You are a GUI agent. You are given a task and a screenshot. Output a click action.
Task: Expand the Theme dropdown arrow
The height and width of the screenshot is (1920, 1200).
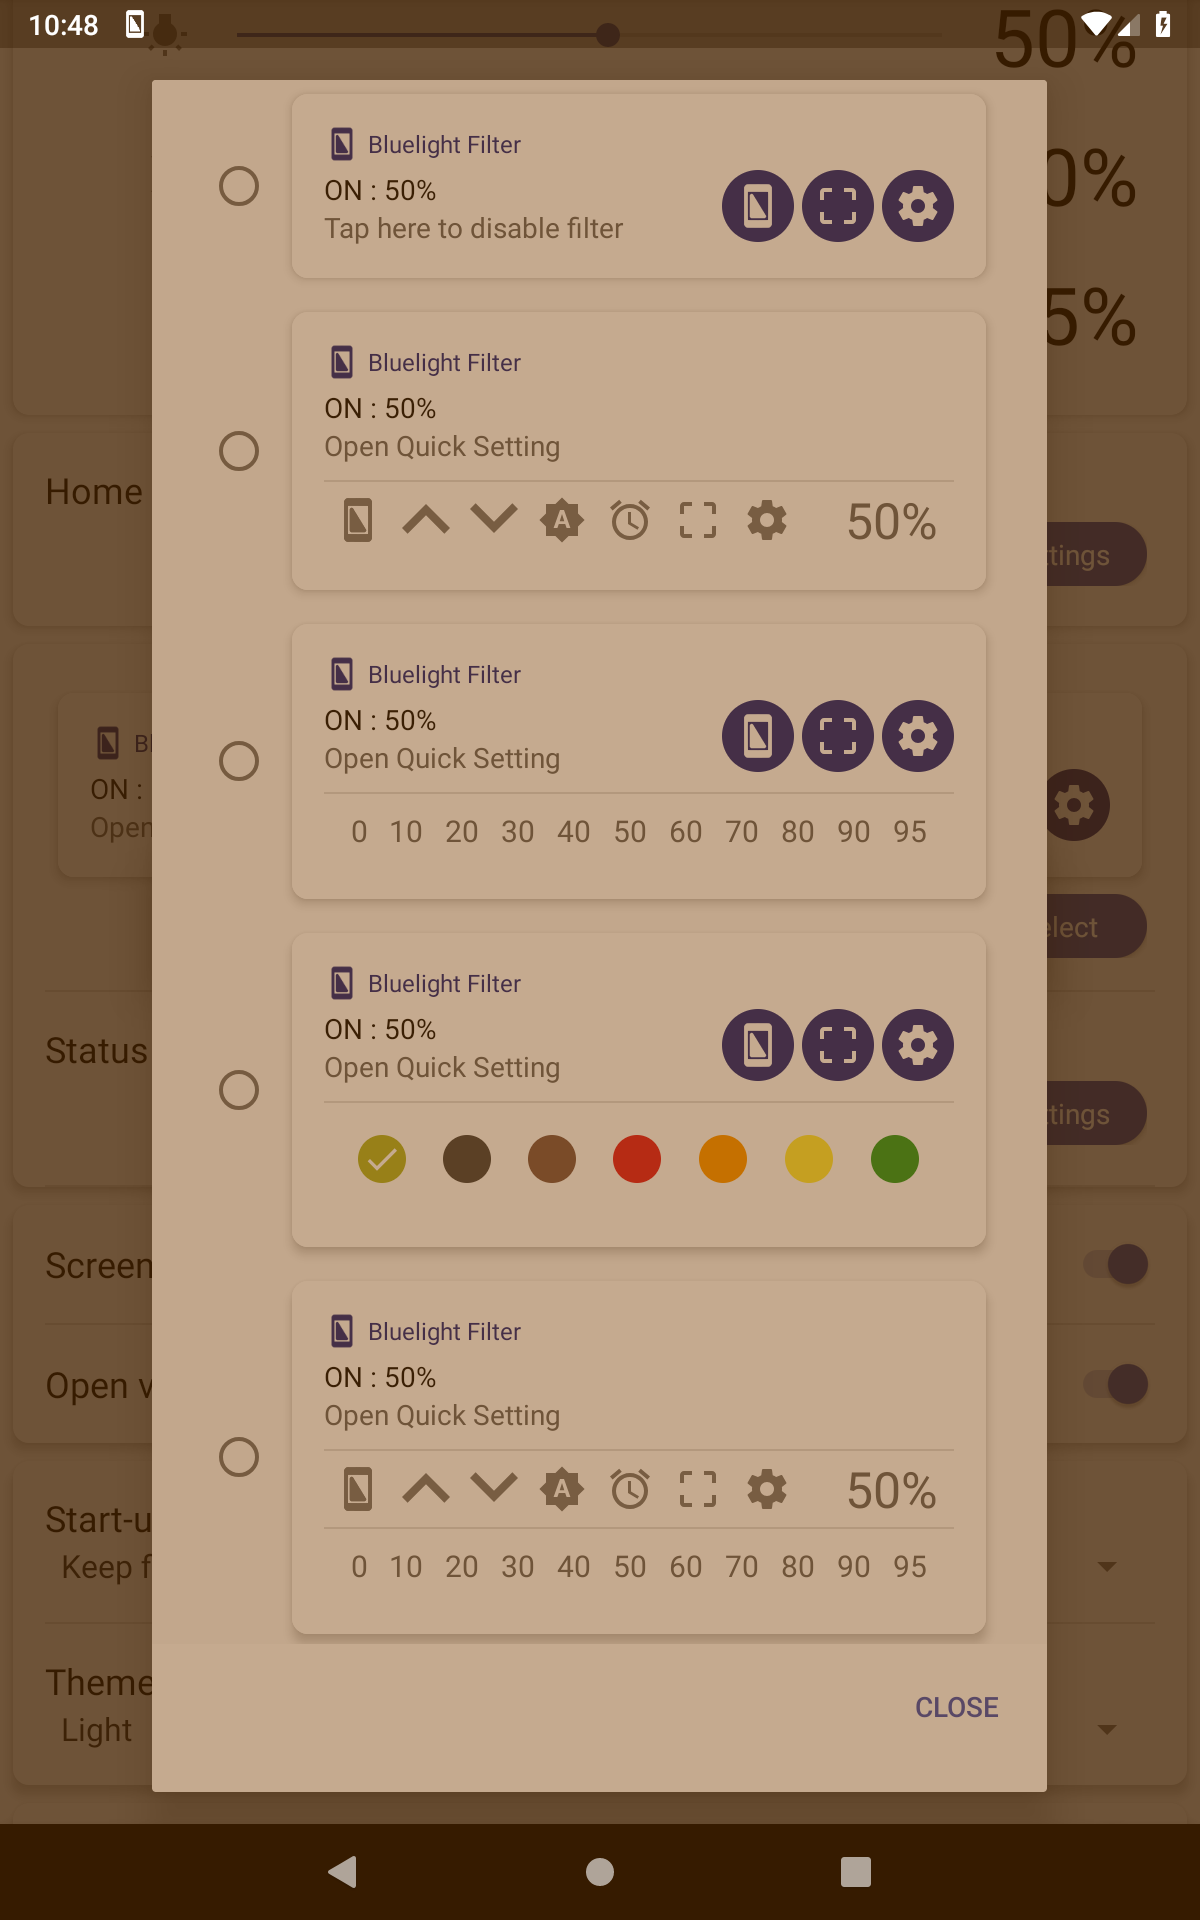(1107, 1729)
